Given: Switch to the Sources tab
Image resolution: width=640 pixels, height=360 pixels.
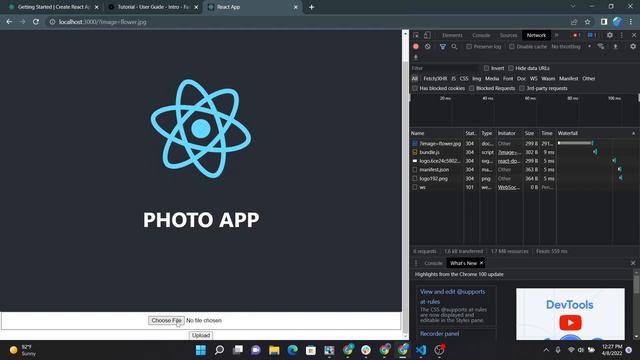Looking at the screenshot, I should pos(508,35).
